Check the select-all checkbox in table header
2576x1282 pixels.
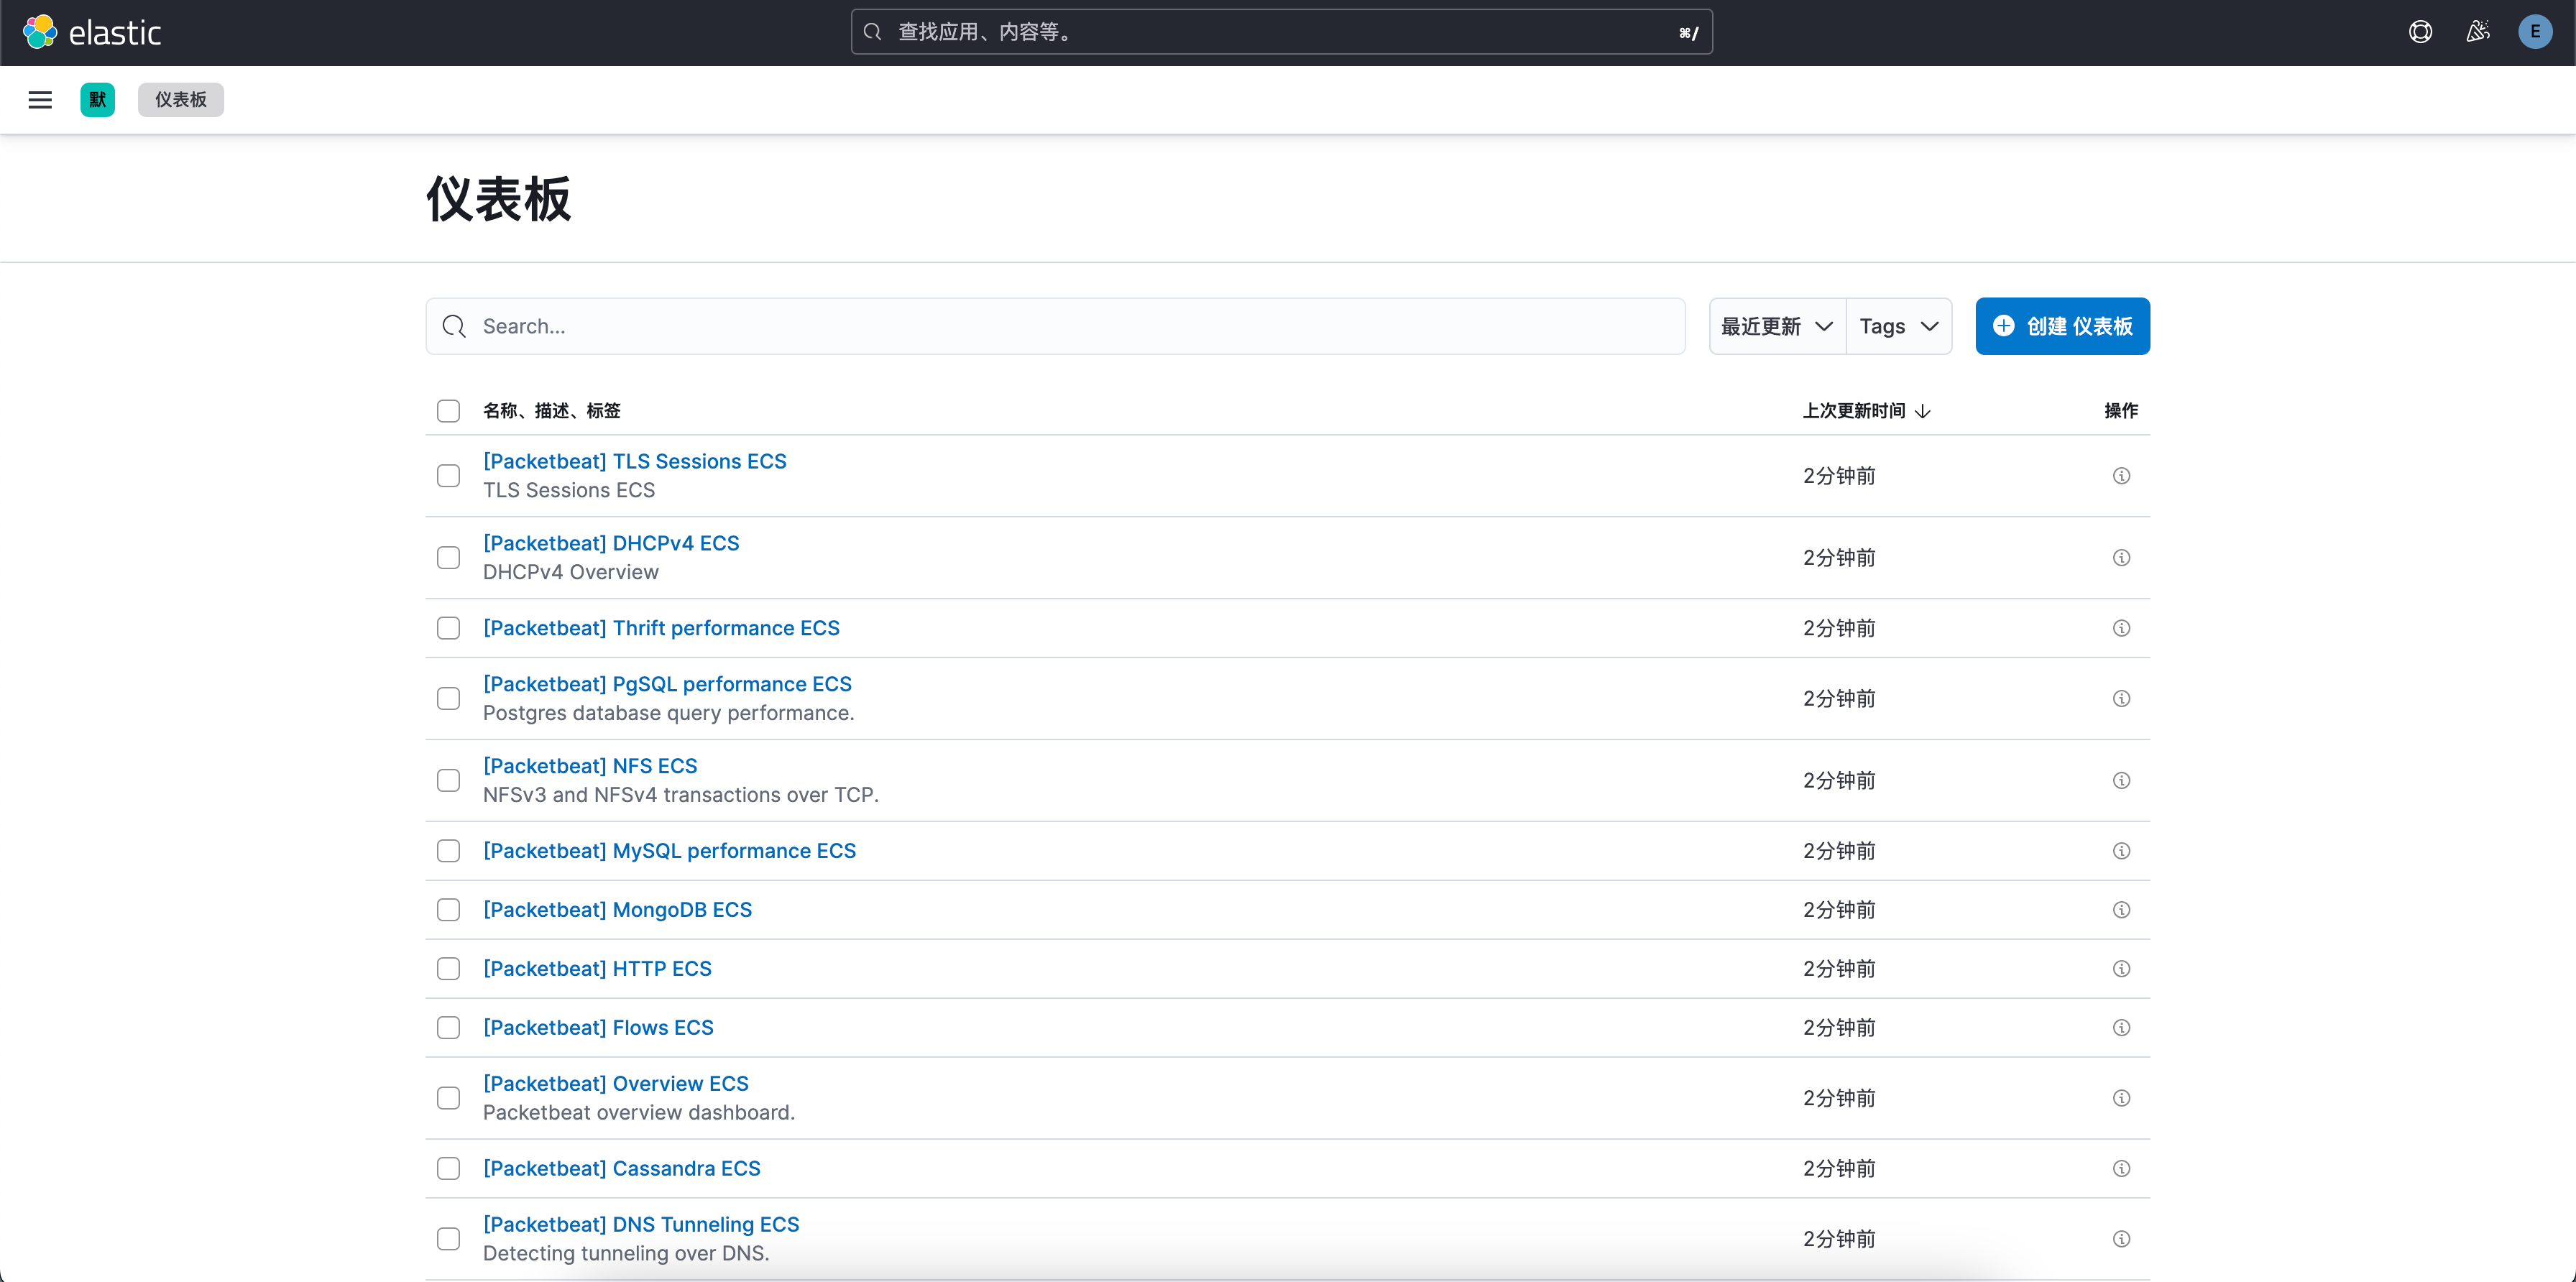[x=448, y=411]
